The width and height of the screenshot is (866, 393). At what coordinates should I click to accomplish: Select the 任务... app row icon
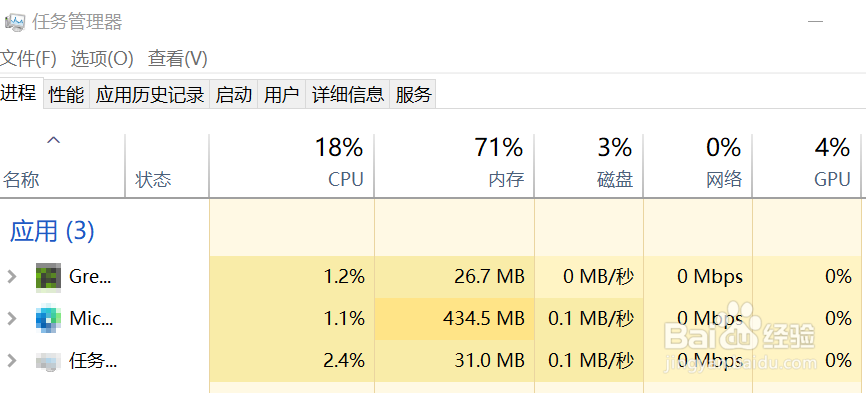pyautogui.click(x=48, y=362)
